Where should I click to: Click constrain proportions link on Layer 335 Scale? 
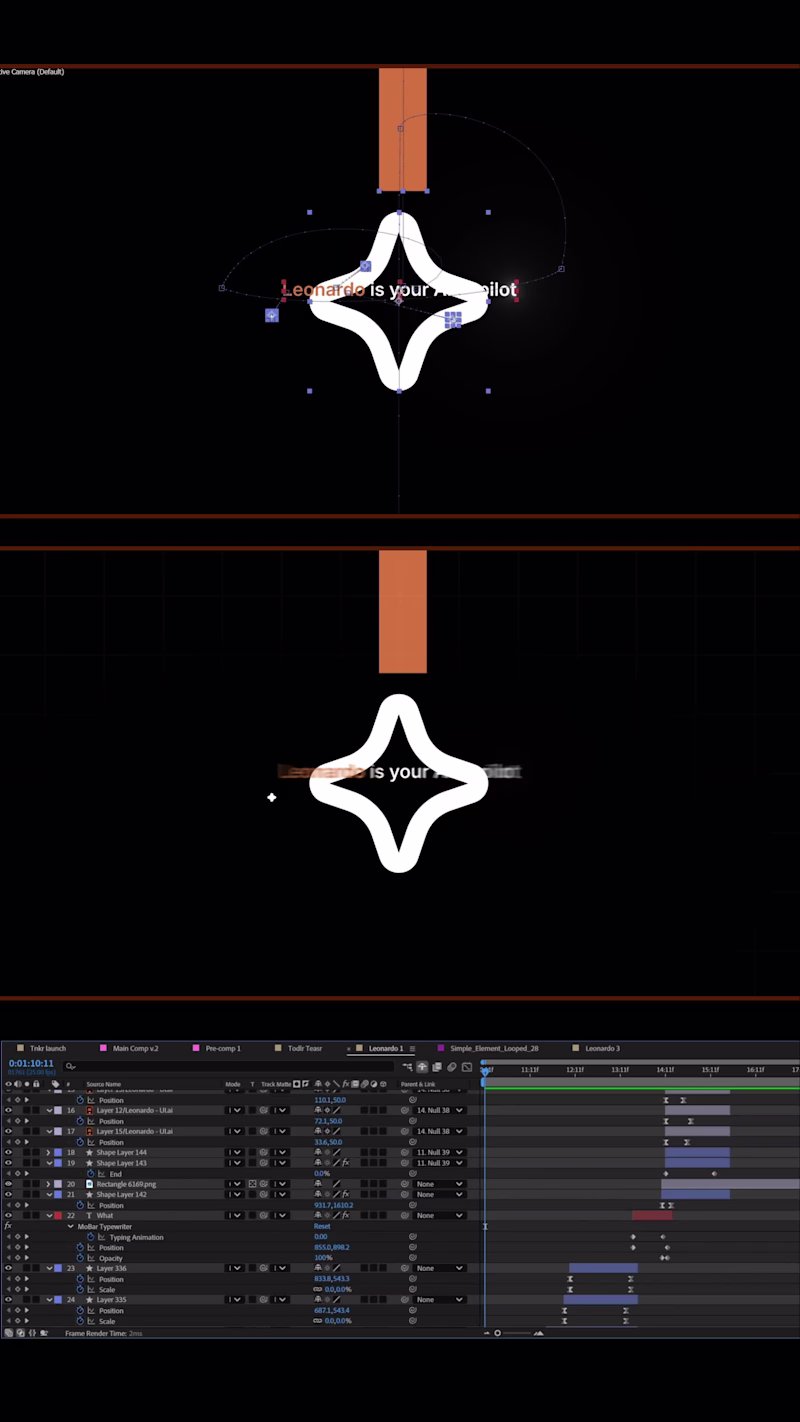point(317,1321)
